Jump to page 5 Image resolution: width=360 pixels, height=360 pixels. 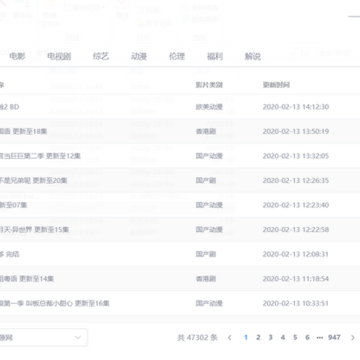coord(295,338)
